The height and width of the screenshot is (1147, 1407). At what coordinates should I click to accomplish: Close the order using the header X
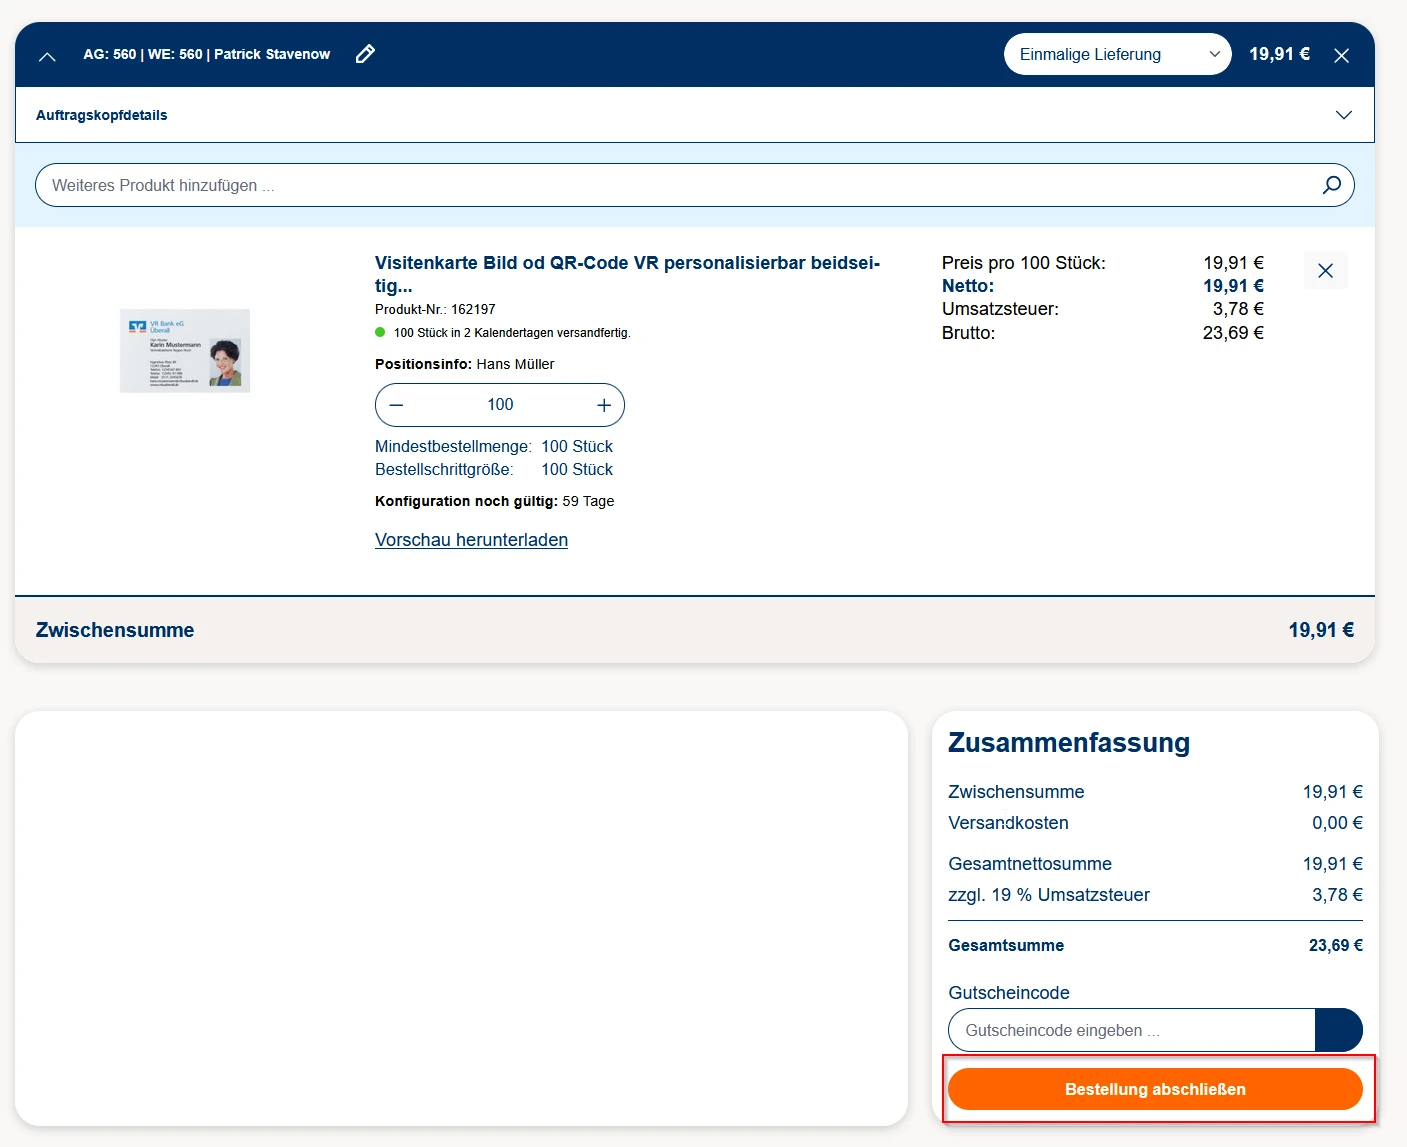[1341, 56]
